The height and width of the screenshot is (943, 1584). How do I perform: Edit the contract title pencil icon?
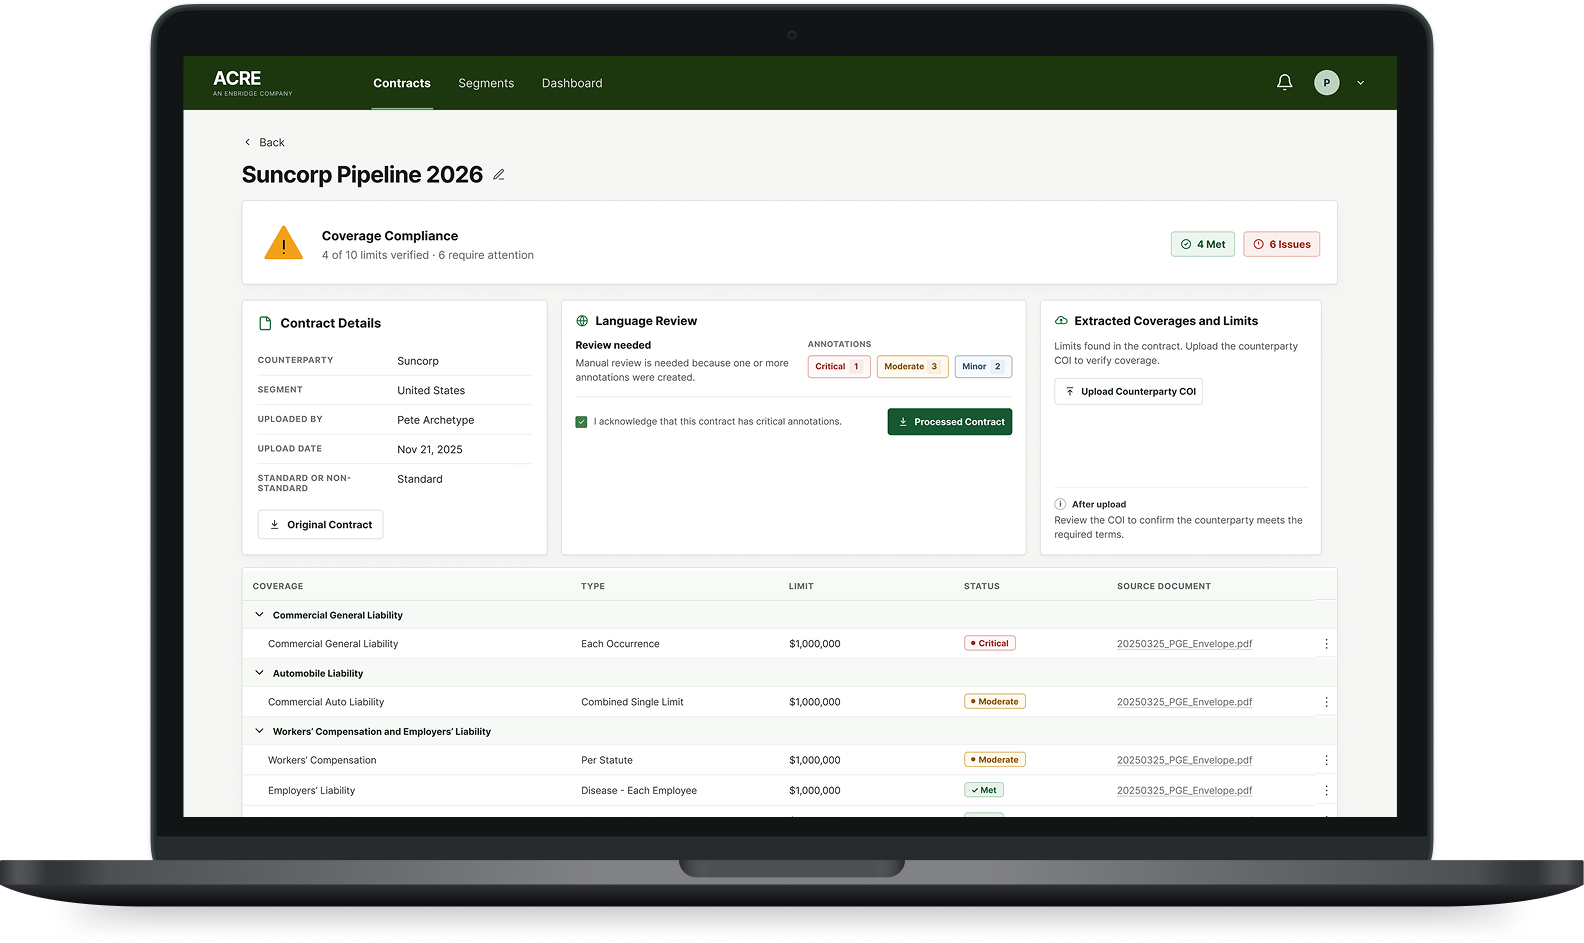point(499,175)
